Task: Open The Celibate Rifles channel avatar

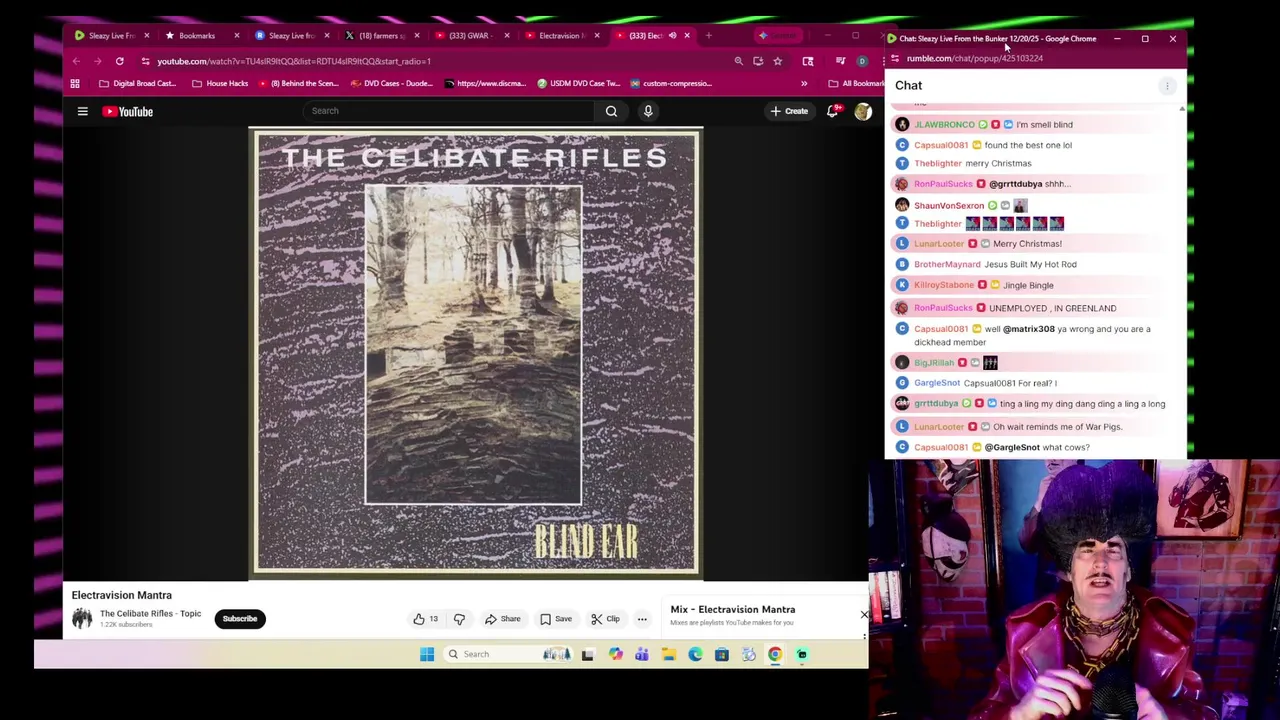Action: (82, 619)
